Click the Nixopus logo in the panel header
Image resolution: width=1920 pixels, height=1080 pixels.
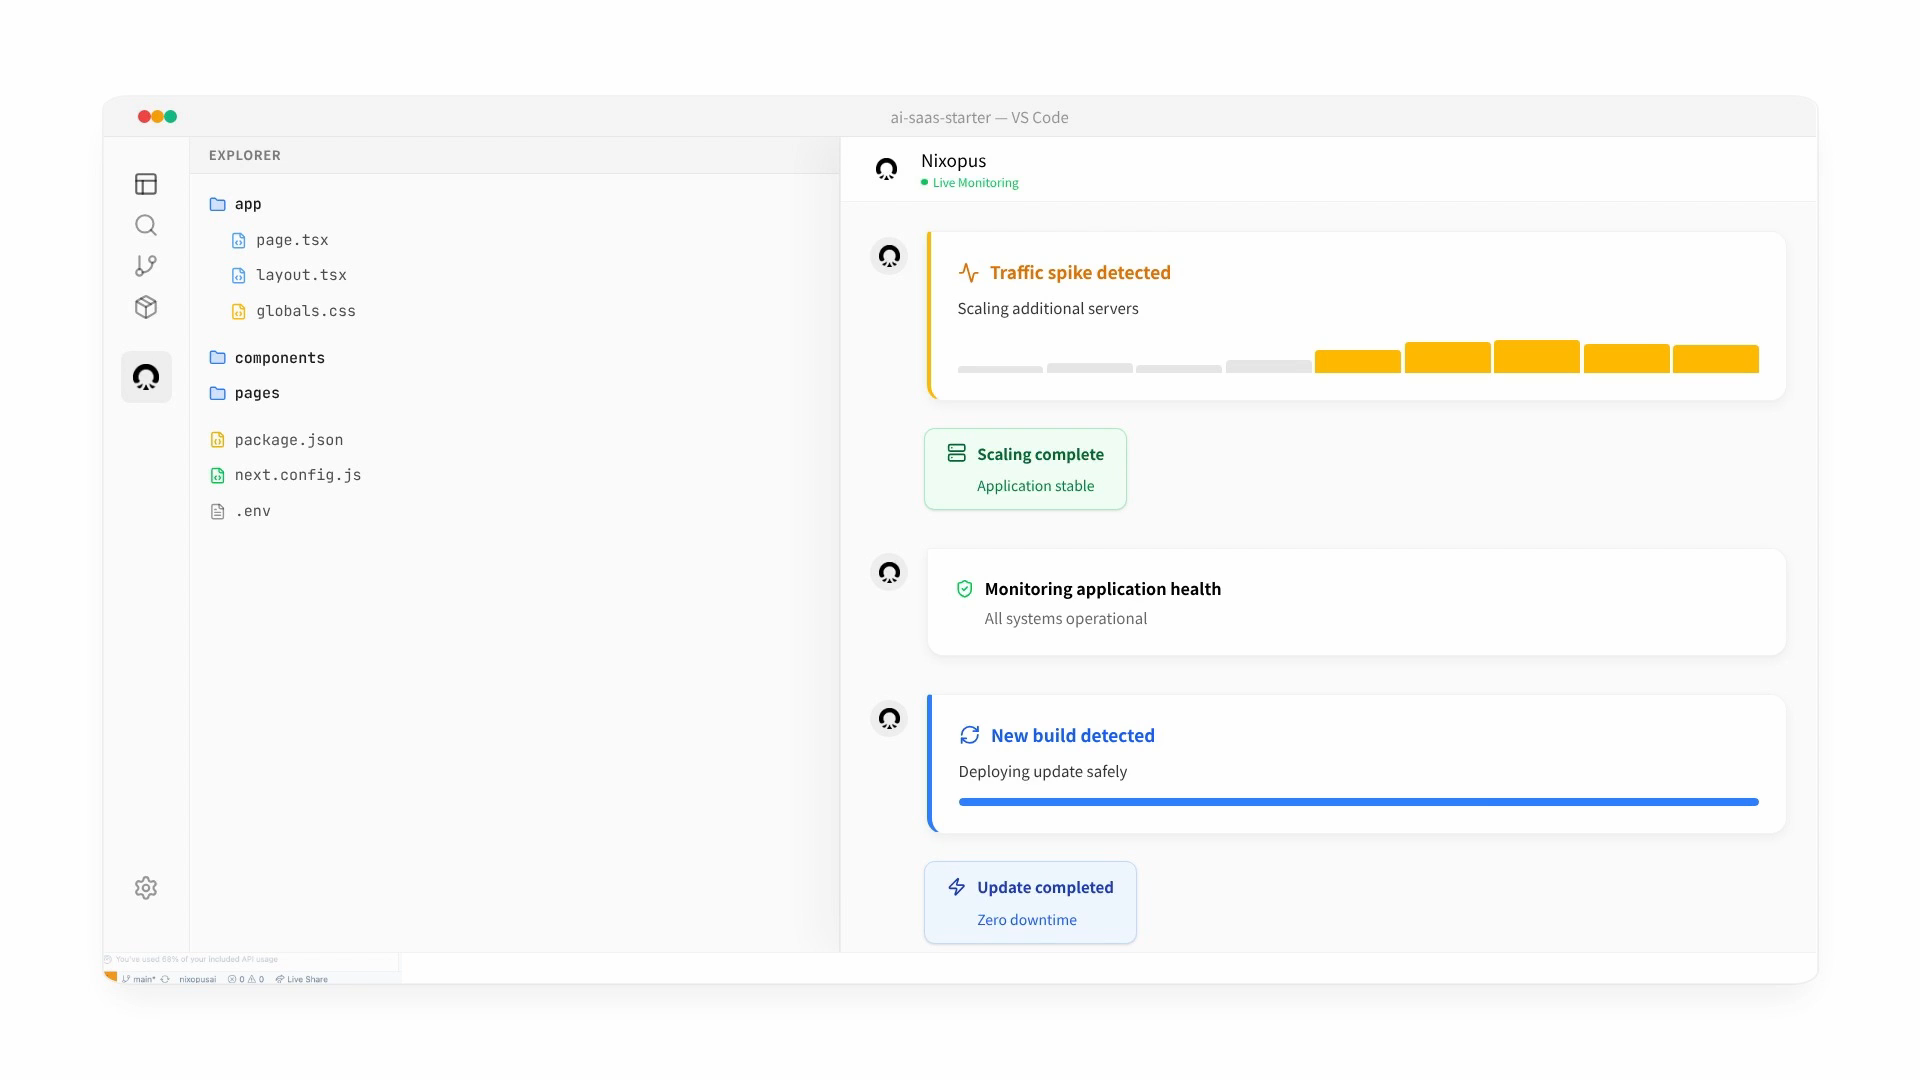pyautogui.click(x=886, y=169)
